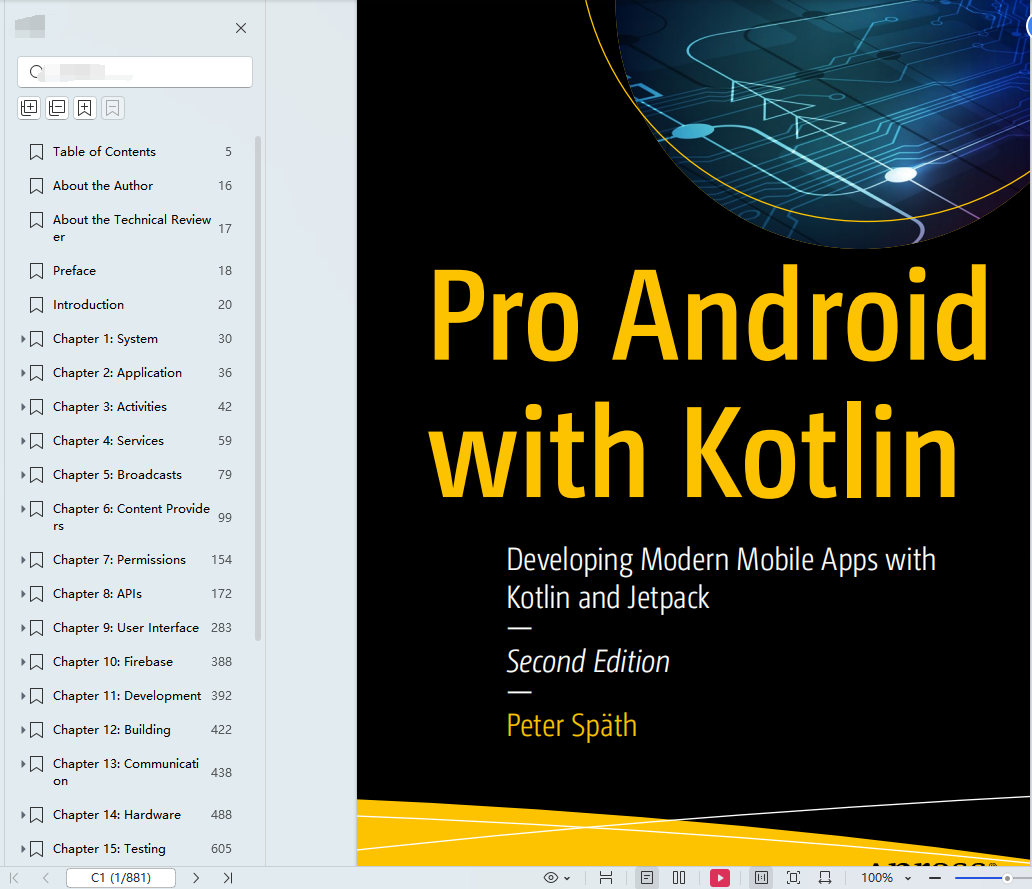Expand the Chapter 11: Development bookmark
1032x889 pixels.
pyautogui.click(x=23, y=696)
